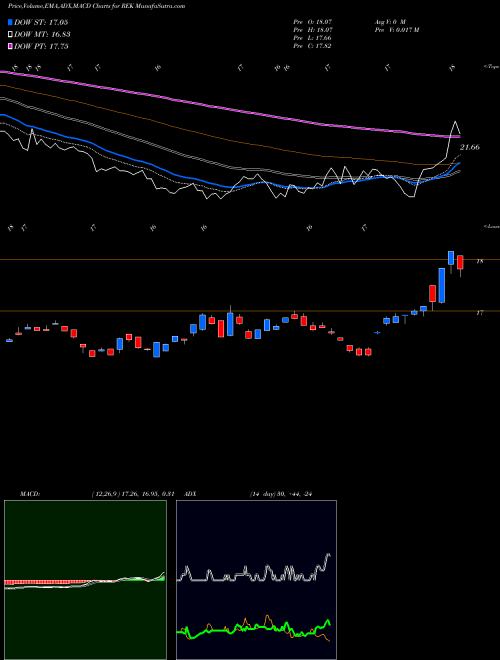Click the 'Pre H: 18.07' value

(x=314, y=30)
